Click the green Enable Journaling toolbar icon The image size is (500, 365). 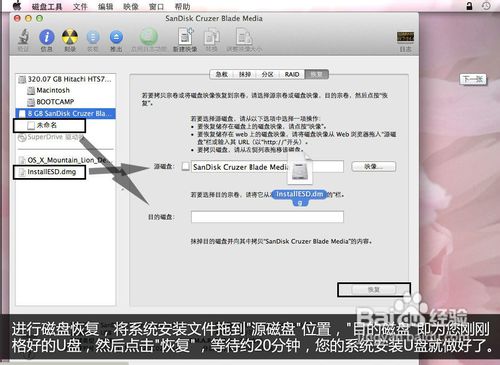[x=149, y=37]
